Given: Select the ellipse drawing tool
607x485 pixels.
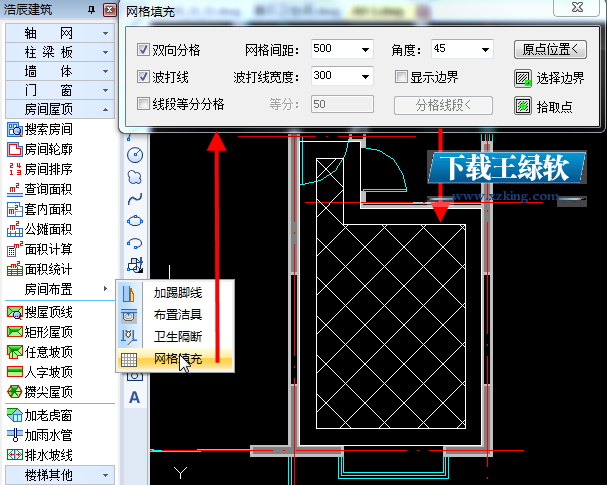Looking at the screenshot, I should 135,221.
